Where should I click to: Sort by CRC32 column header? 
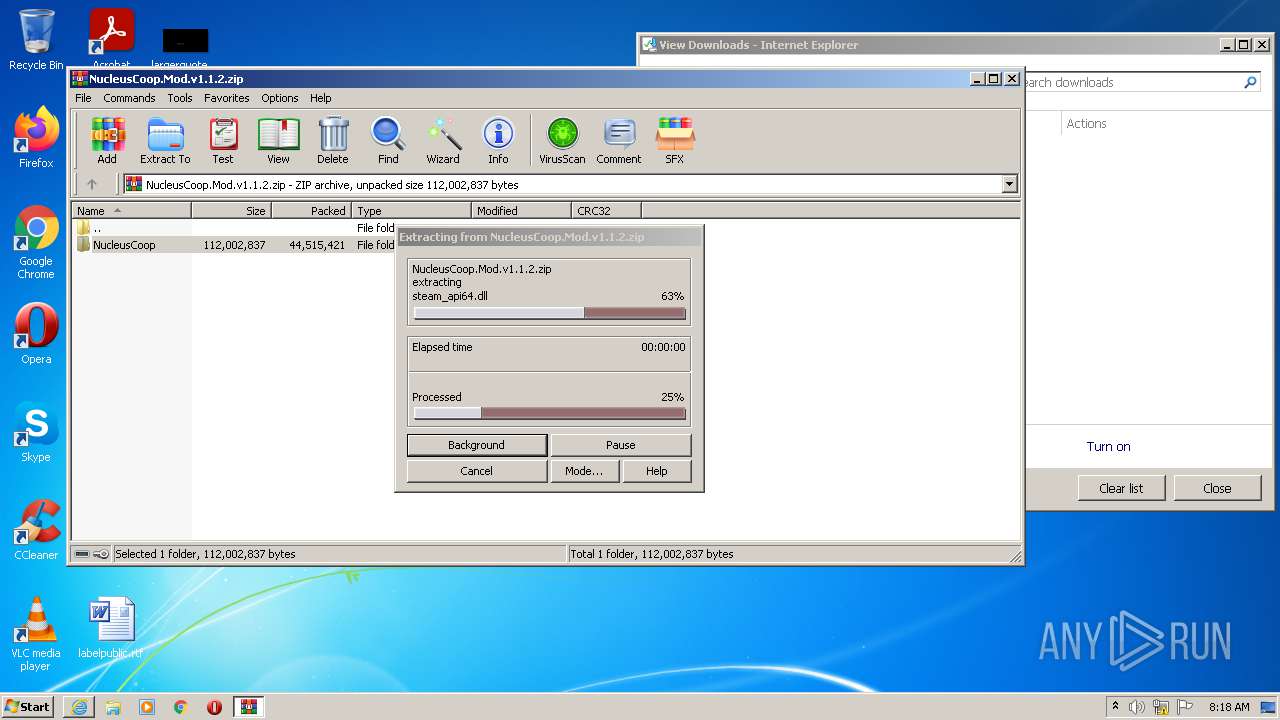pos(606,211)
